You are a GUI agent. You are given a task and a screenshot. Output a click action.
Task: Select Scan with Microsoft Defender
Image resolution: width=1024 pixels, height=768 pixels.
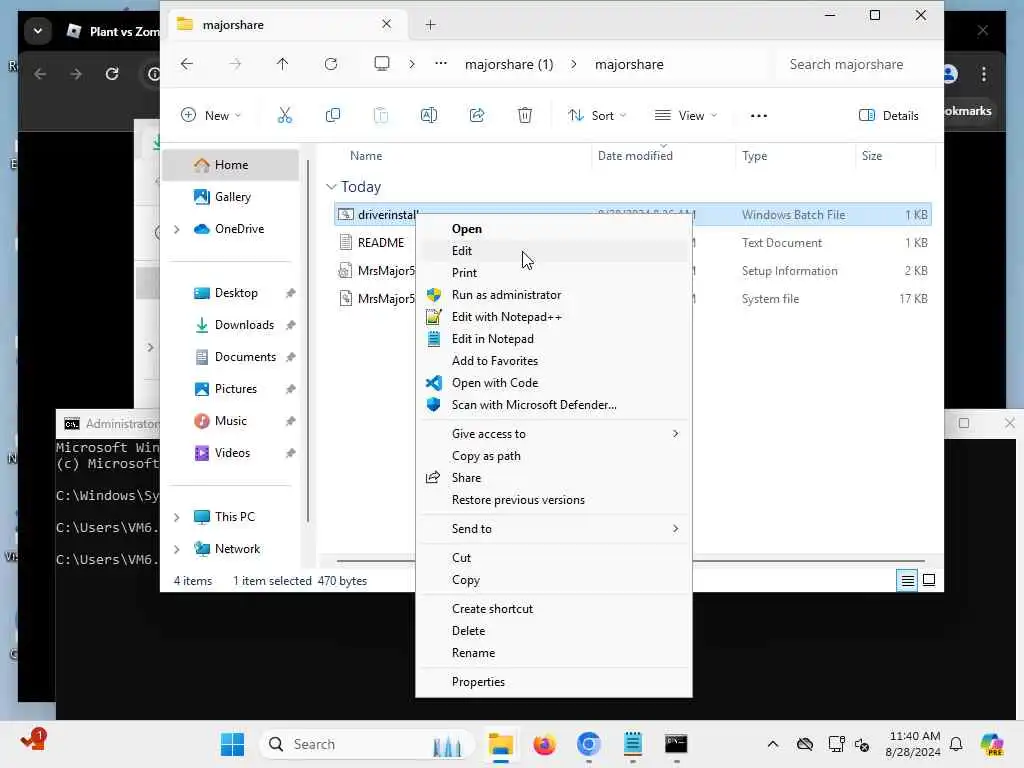point(554,405)
